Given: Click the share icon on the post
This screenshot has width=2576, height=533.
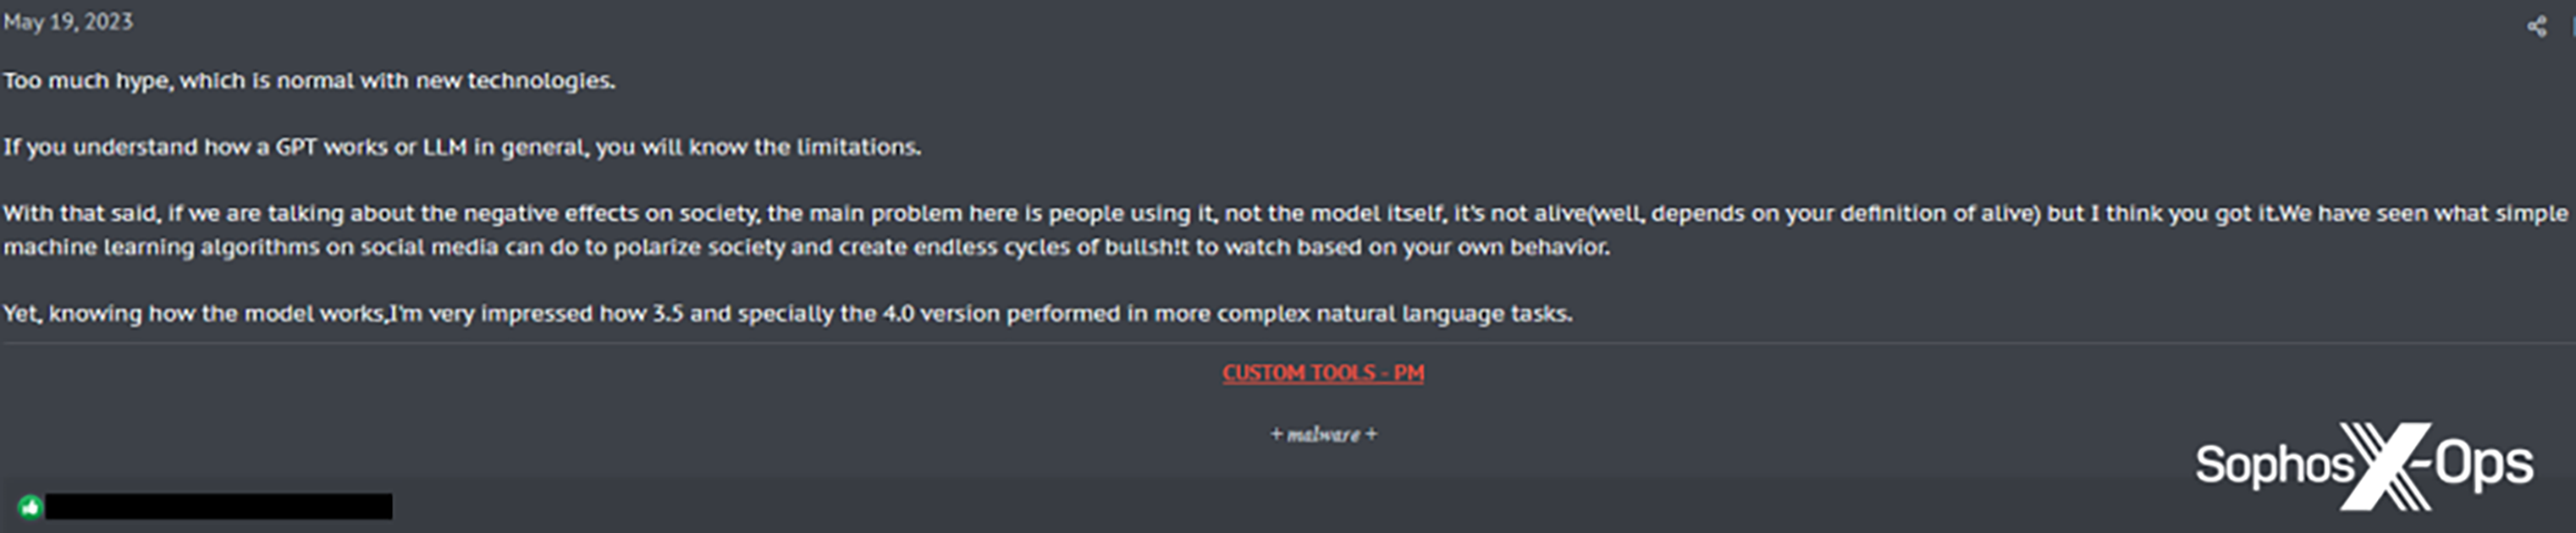Looking at the screenshot, I should tap(2536, 27).
